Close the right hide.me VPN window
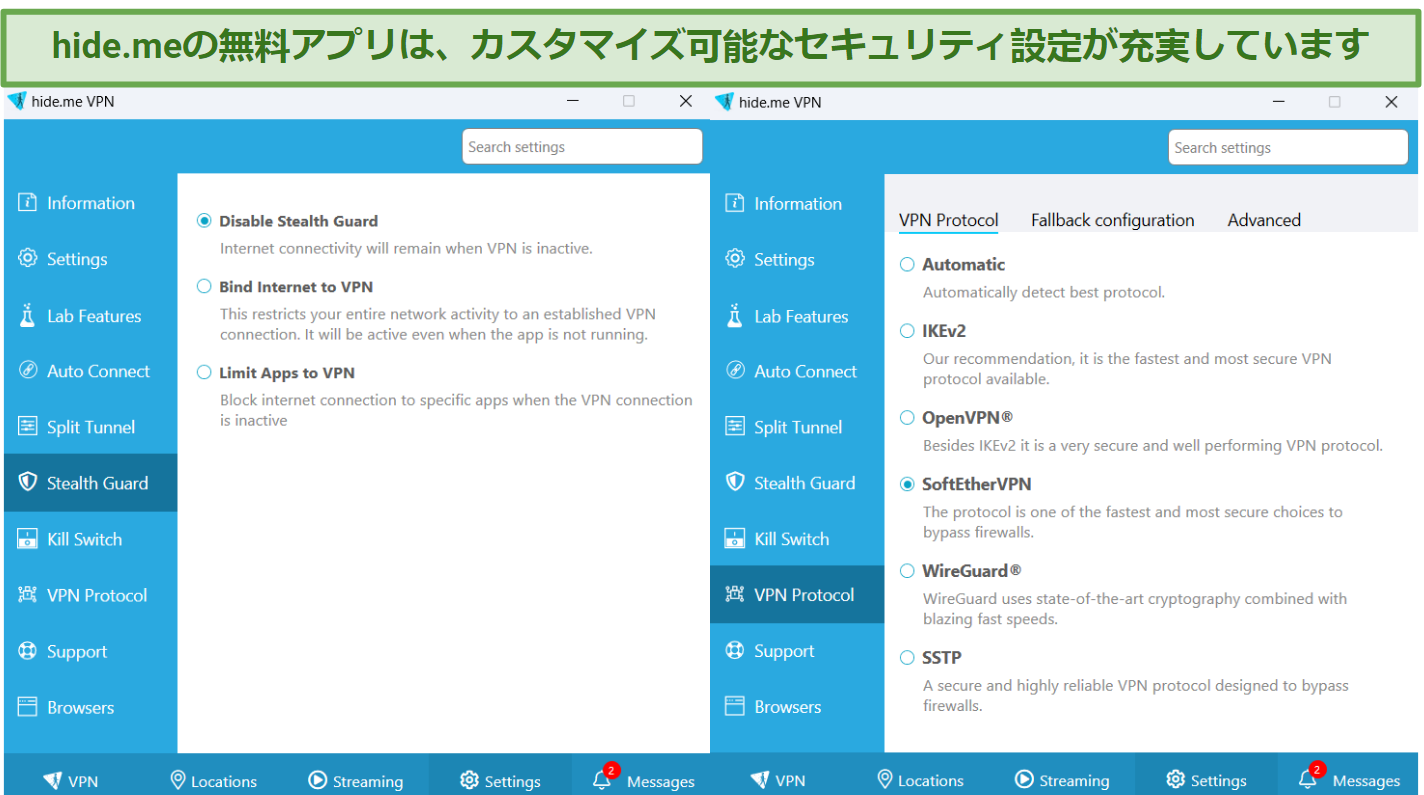The image size is (1424, 795). point(1391,102)
